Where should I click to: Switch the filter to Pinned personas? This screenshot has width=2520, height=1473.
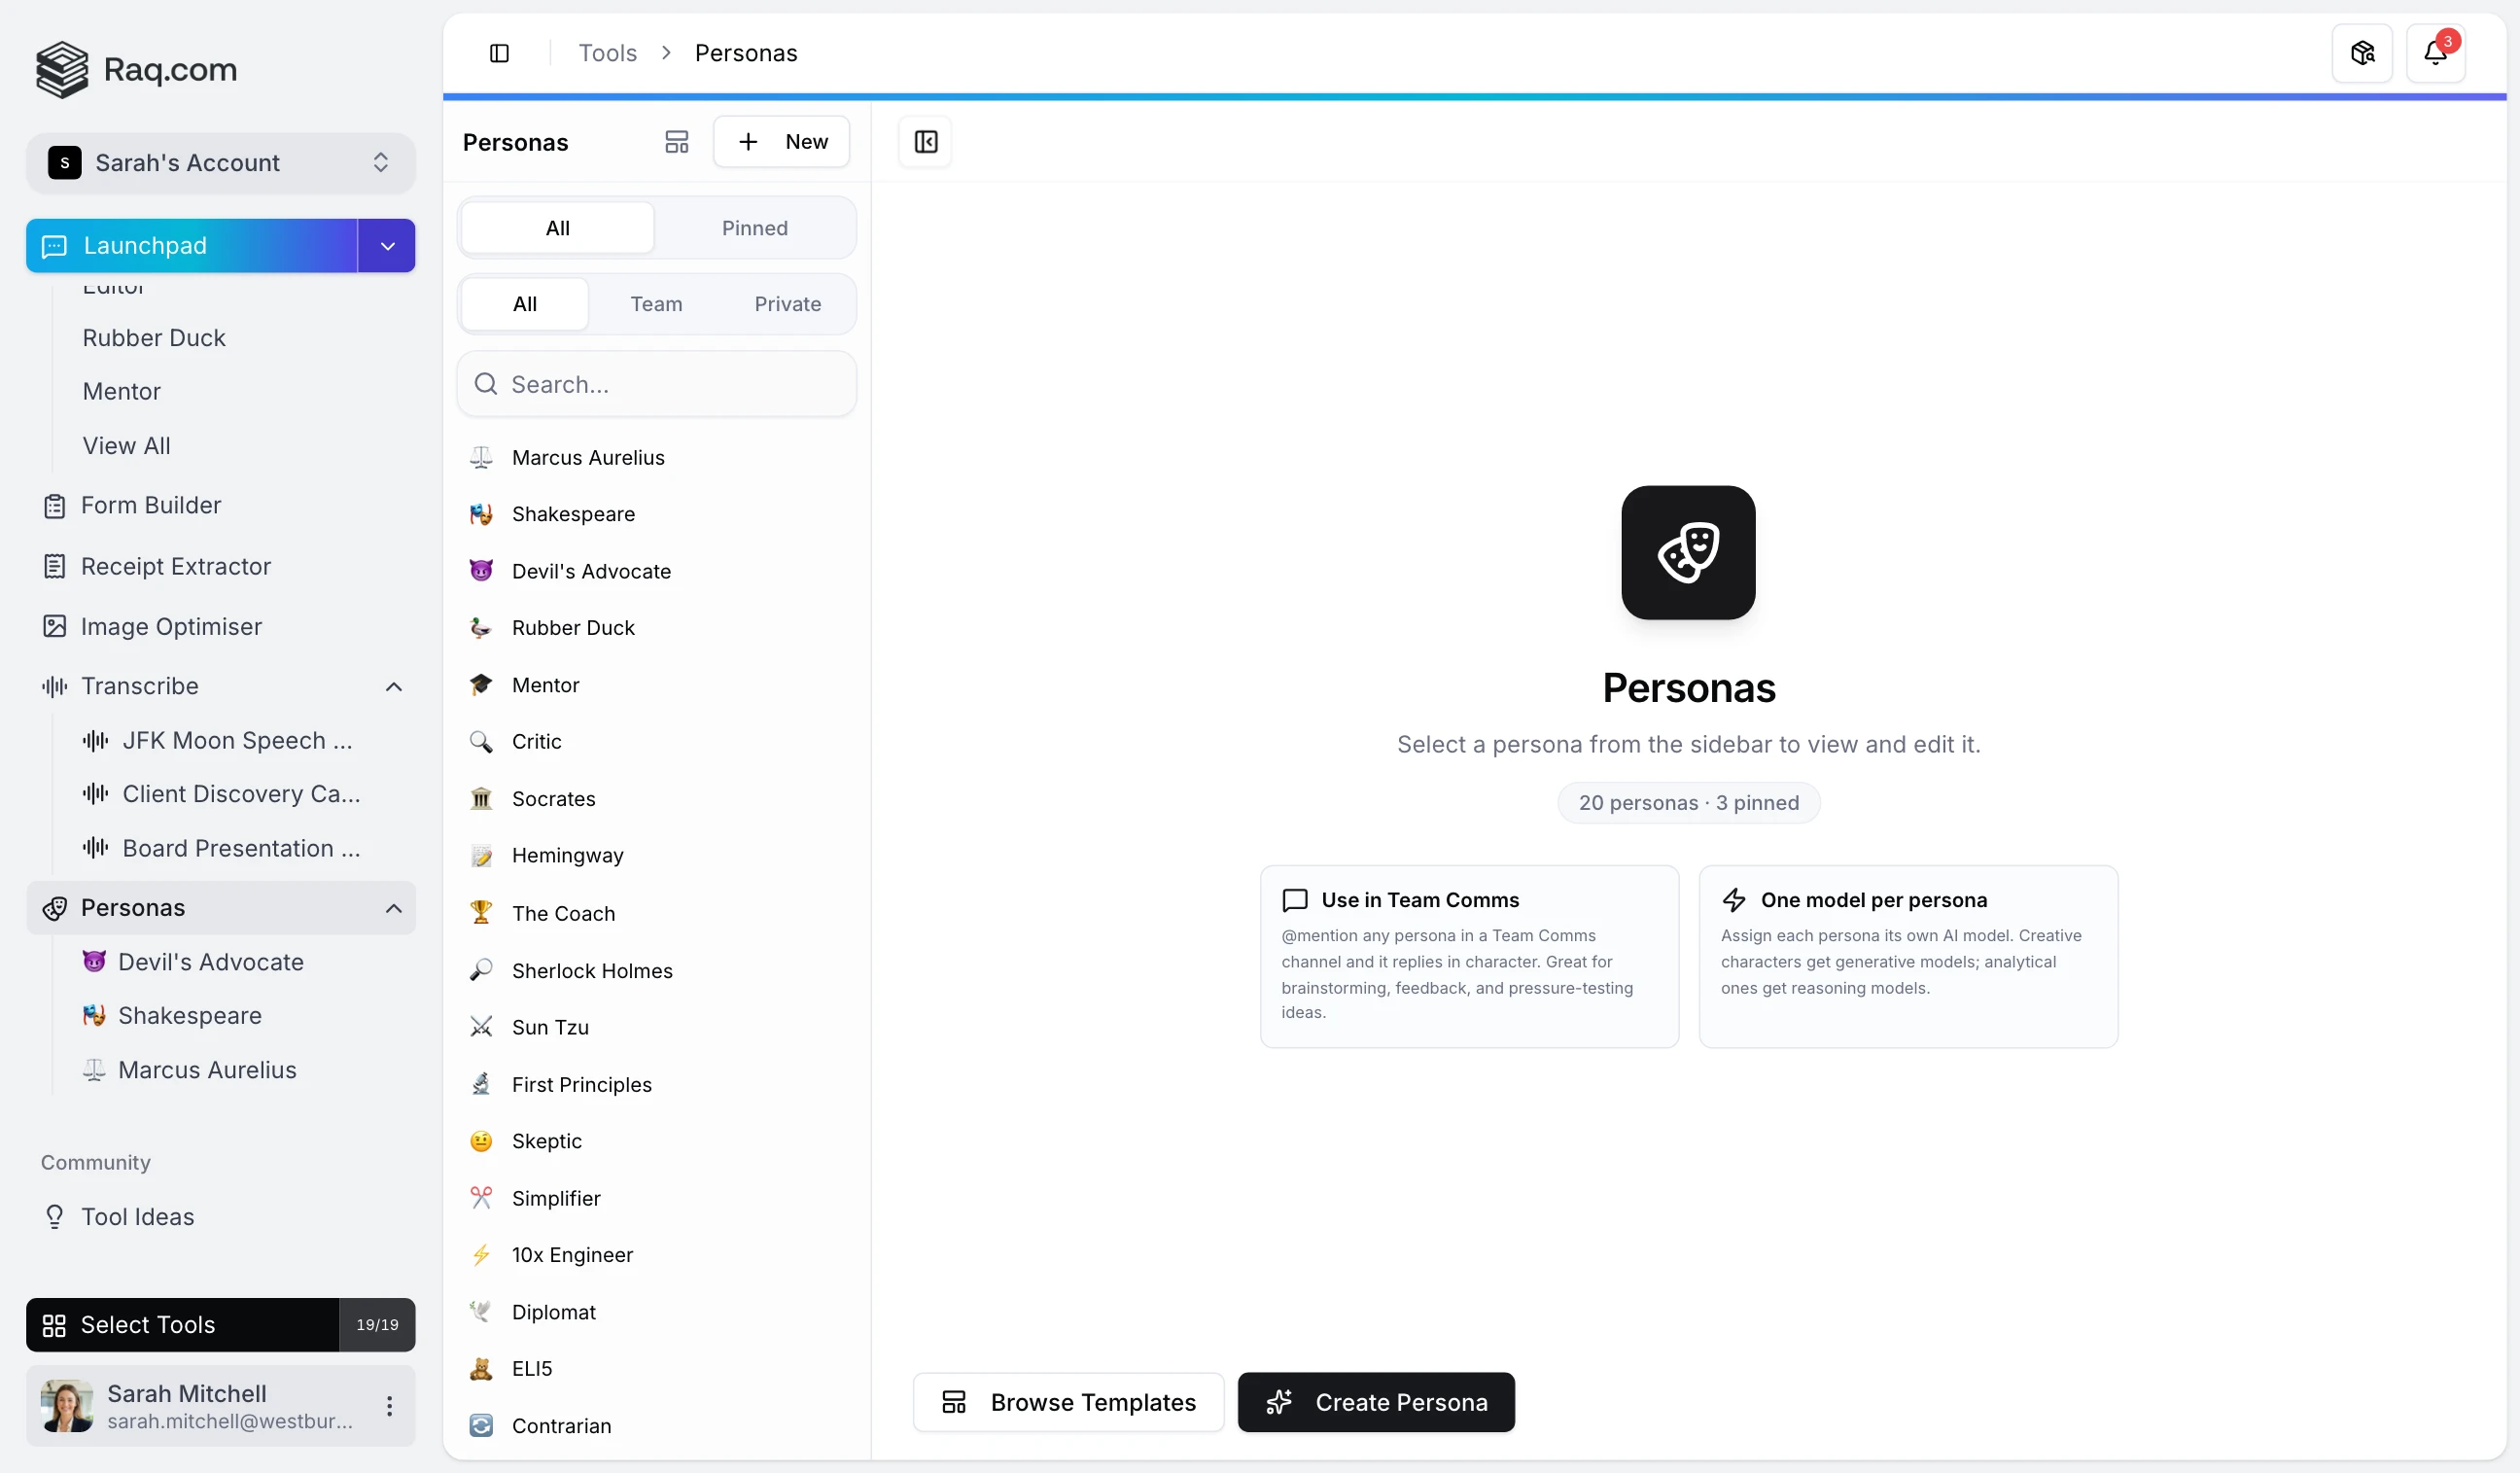(755, 227)
